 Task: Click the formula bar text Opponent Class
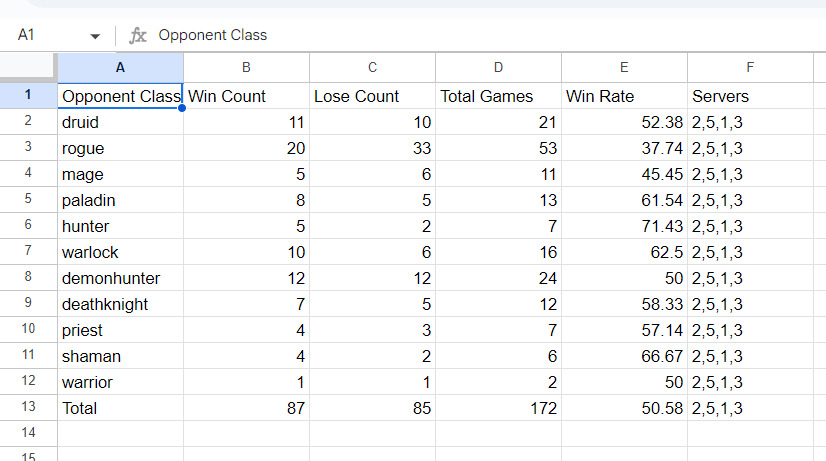[213, 35]
